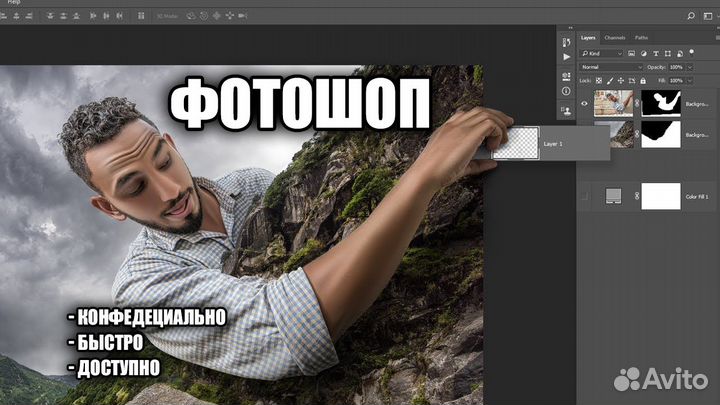Lock position move icon
The width and height of the screenshot is (720, 405).
click(x=621, y=81)
